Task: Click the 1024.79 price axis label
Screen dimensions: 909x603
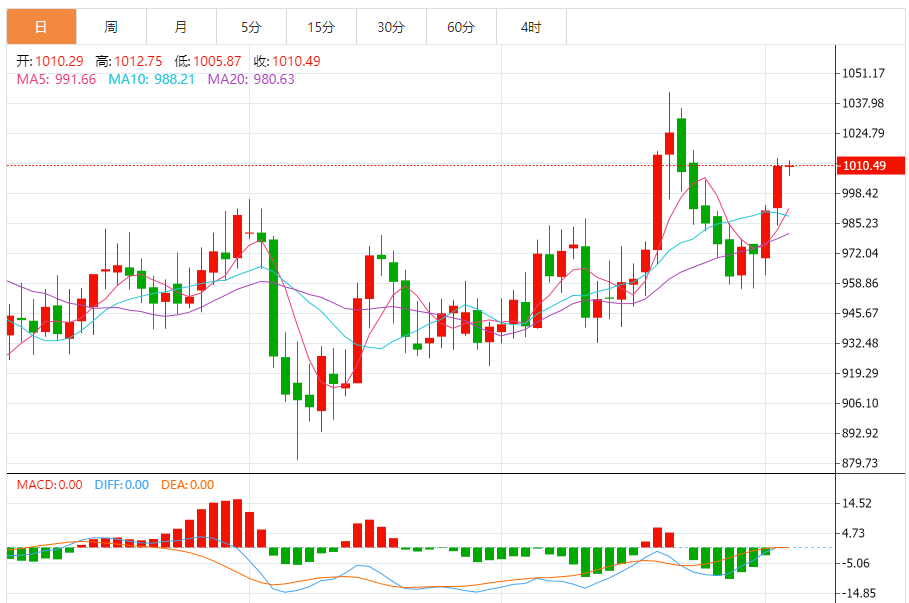Action: pyautogui.click(x=863, y=133)
